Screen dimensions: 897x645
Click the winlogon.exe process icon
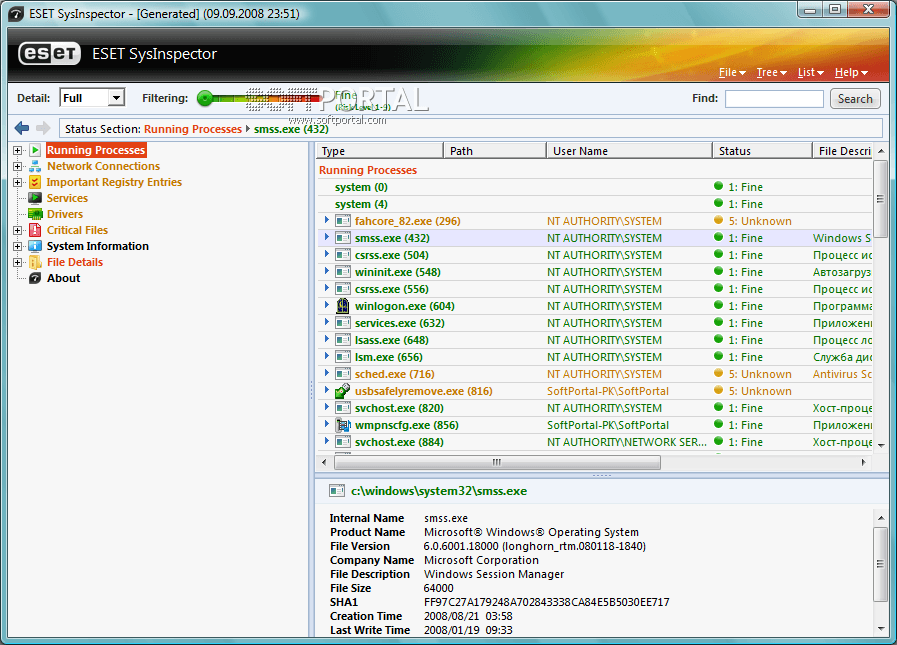click(x=343, y=306)
